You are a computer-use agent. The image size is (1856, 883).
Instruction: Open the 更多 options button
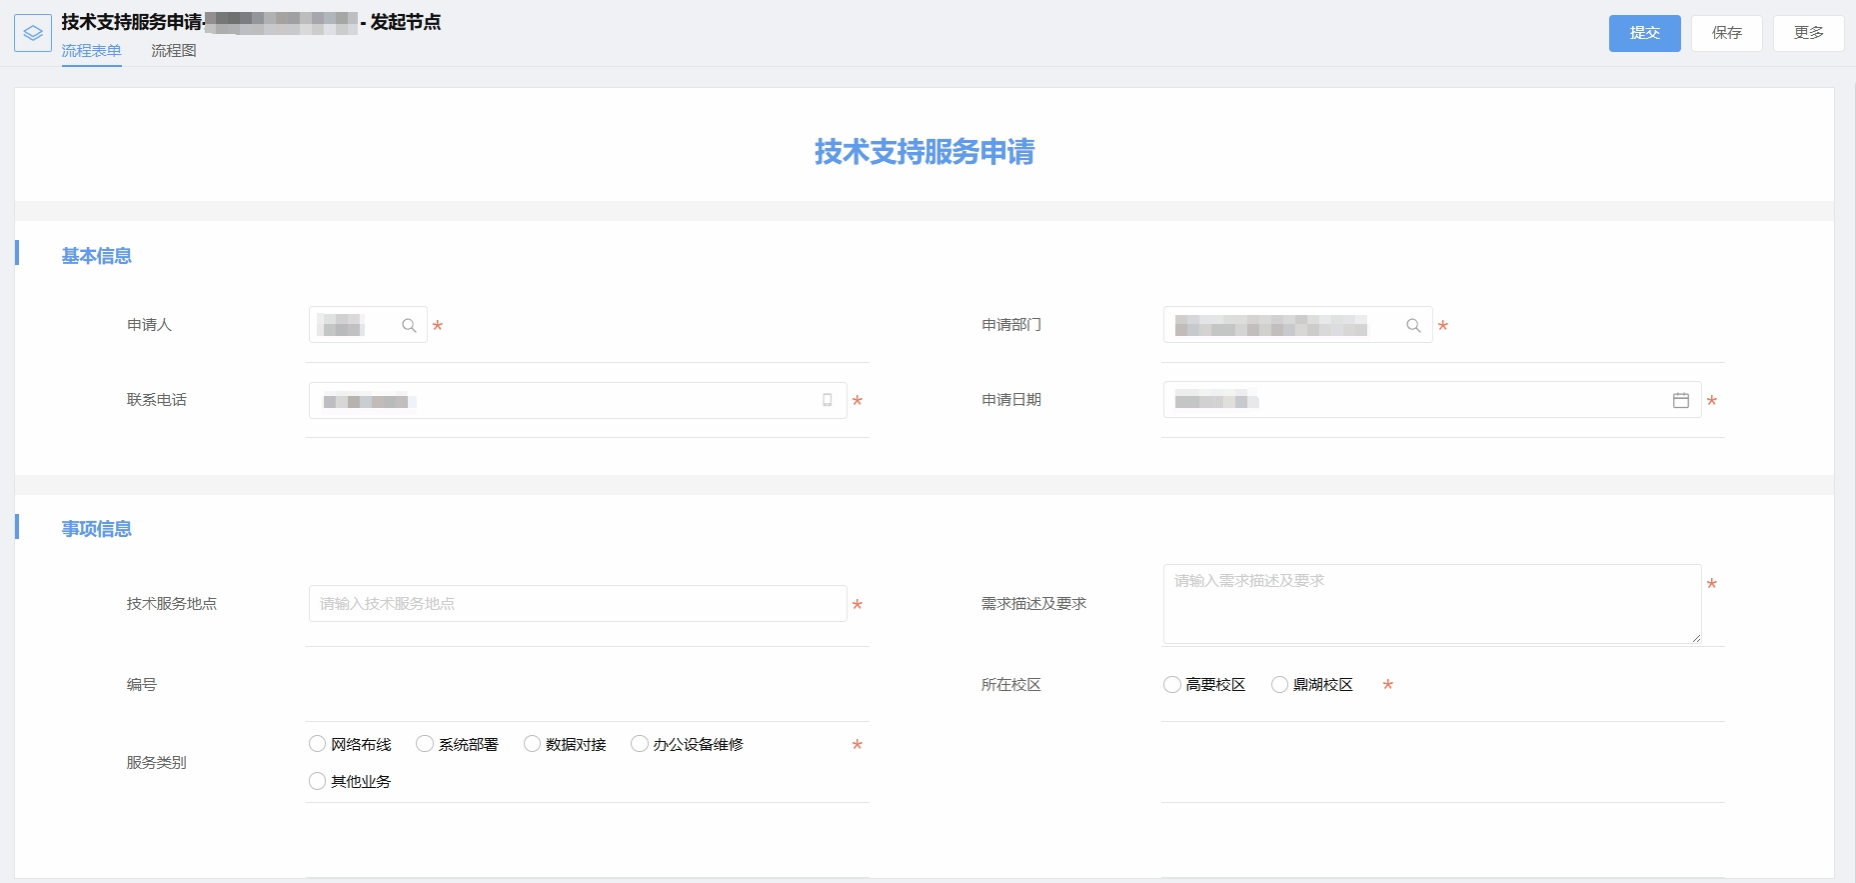[x=1809, y=33]
